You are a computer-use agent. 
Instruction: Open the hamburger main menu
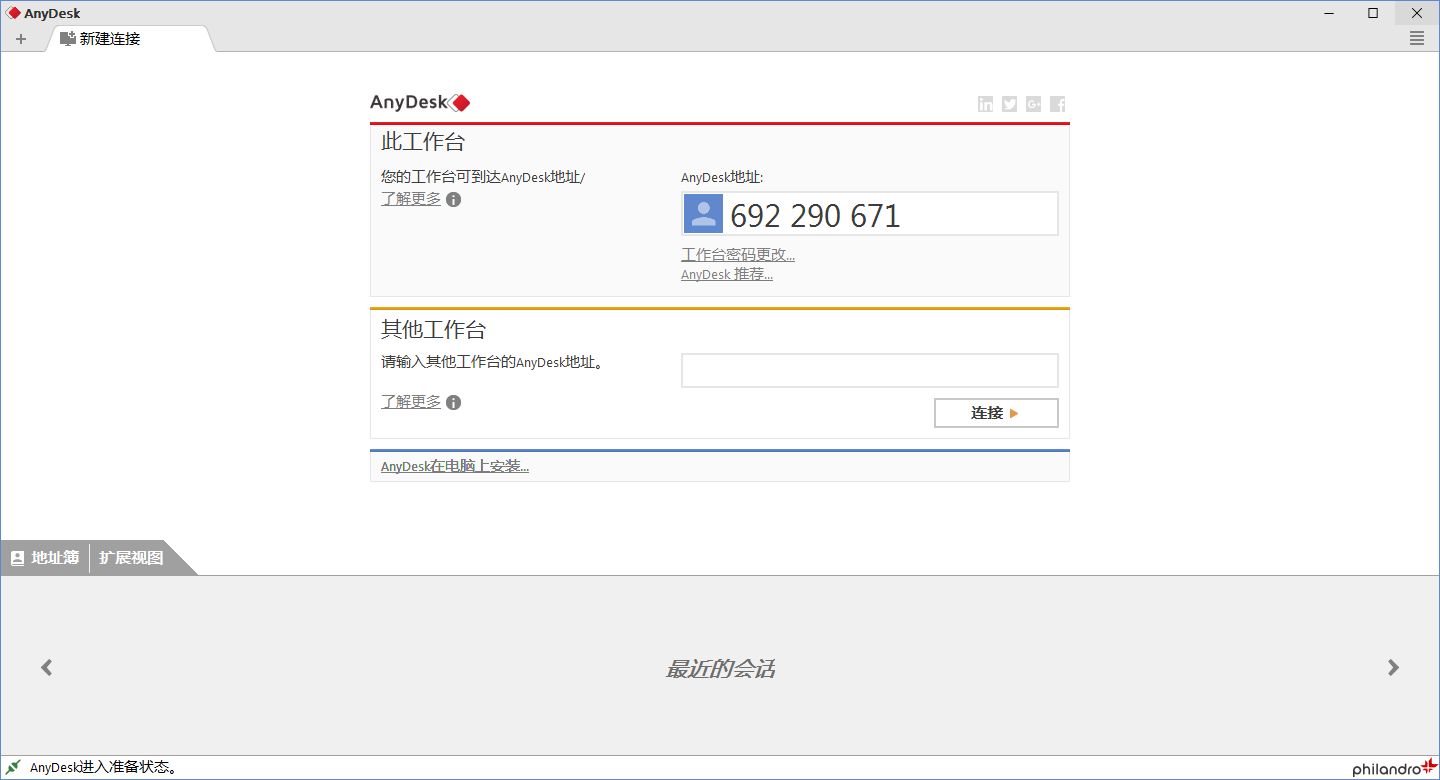(x=1416, y=38)
